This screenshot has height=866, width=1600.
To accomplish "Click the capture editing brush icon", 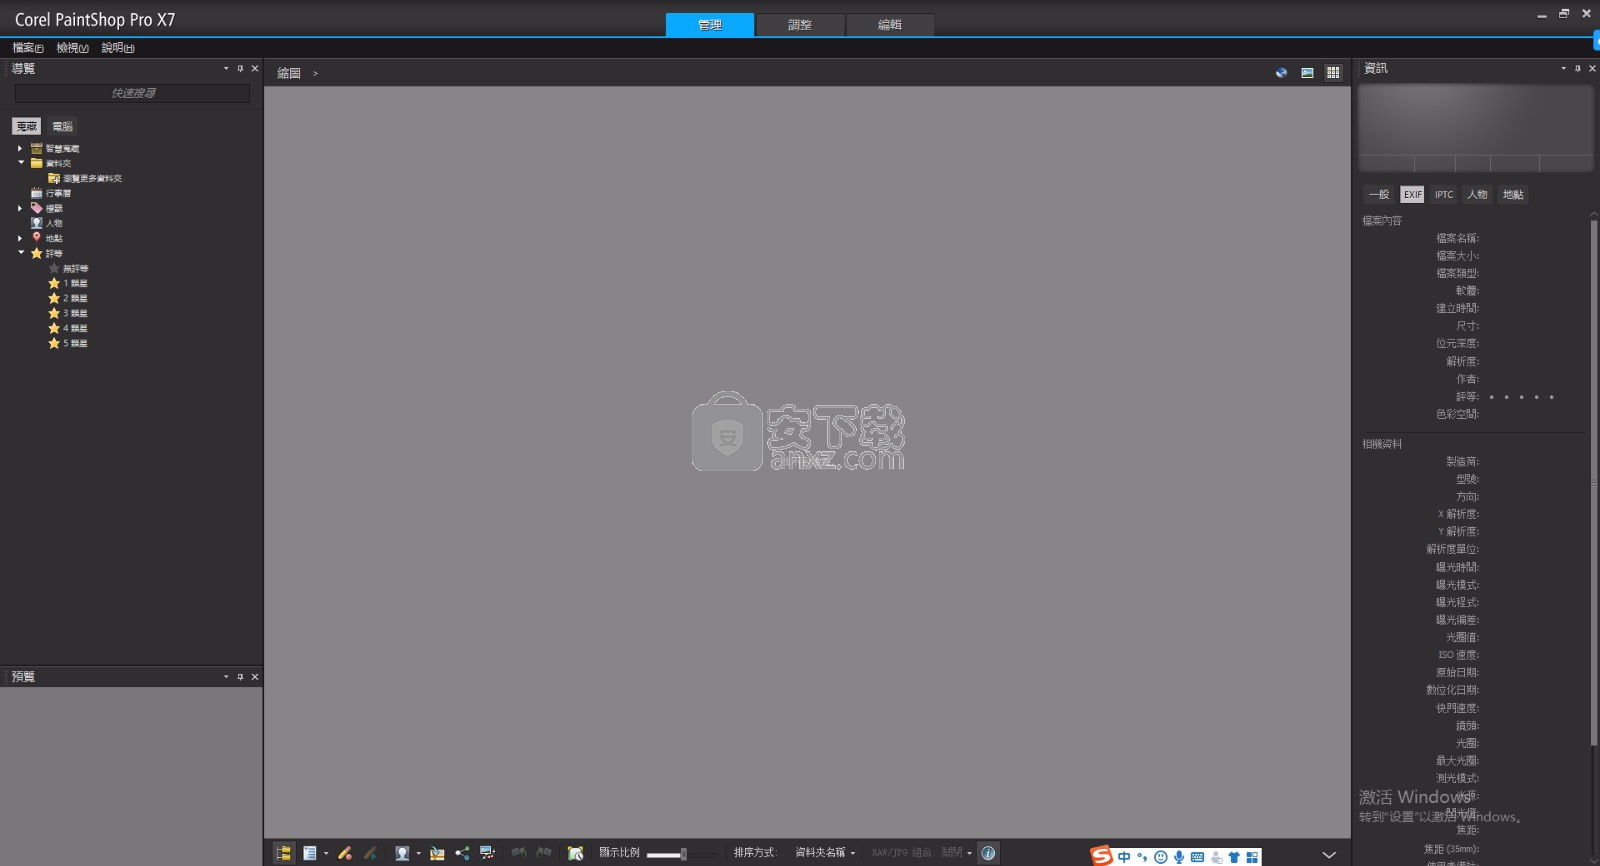I will [x=345, y=853].
